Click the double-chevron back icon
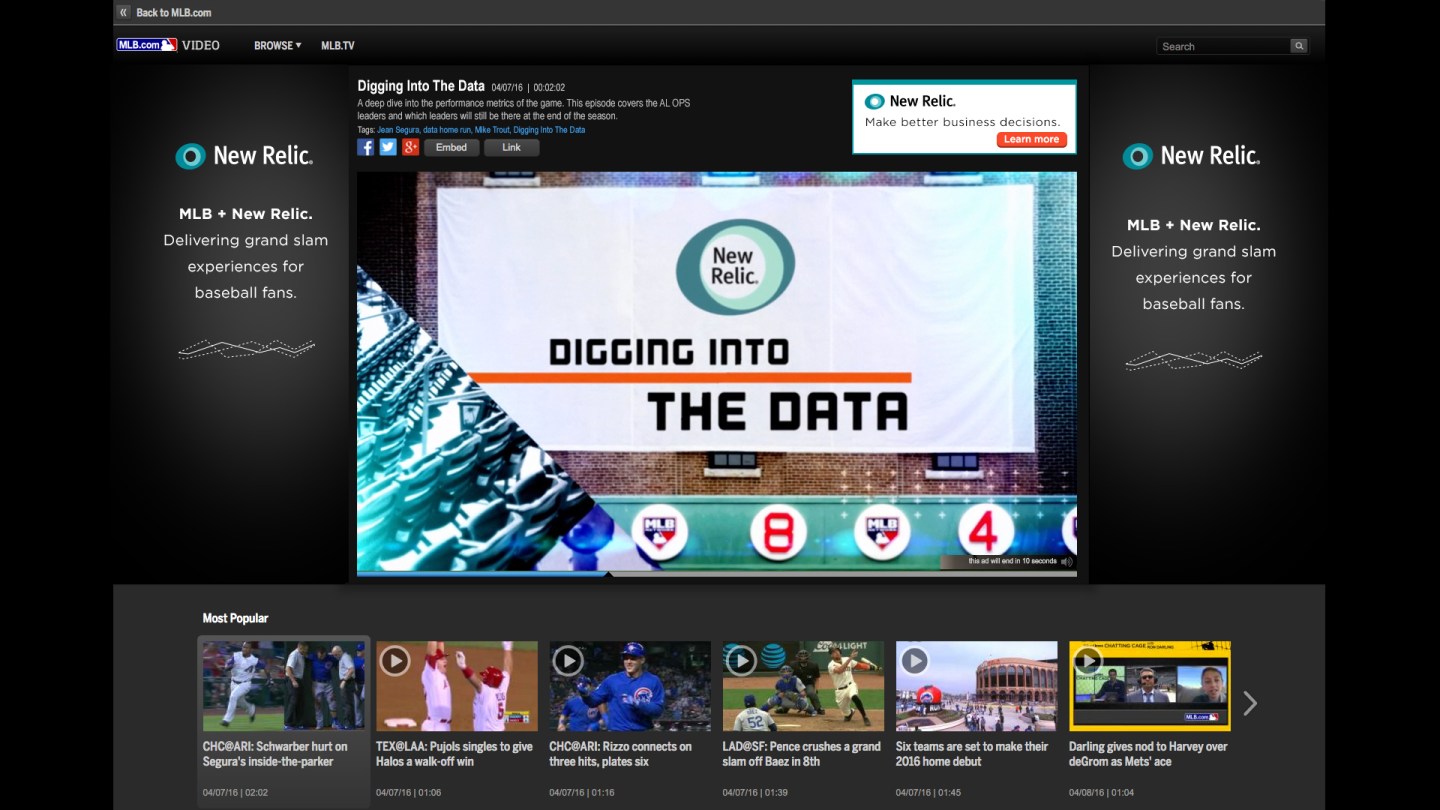This screenshot has width=1440, height=810. (123, 13)
